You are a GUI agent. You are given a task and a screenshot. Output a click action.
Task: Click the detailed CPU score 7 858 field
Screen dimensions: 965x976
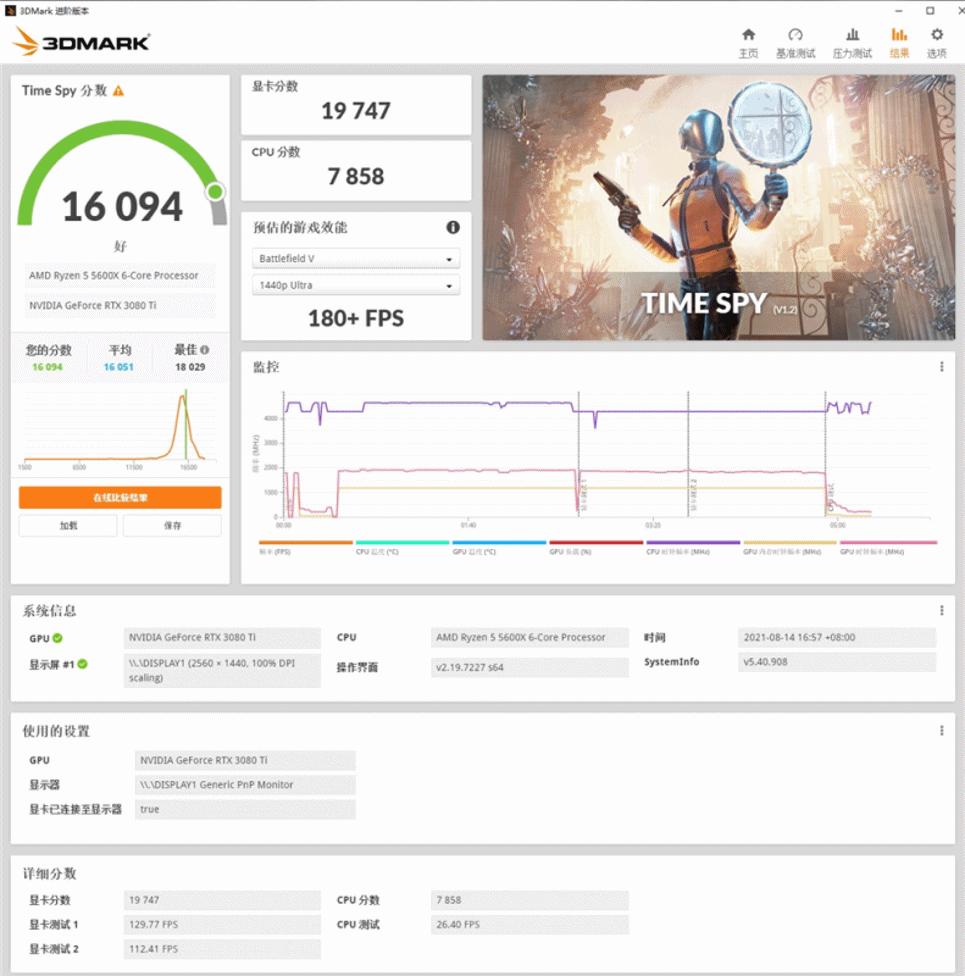pyautogui.click(x=529, y=900)
